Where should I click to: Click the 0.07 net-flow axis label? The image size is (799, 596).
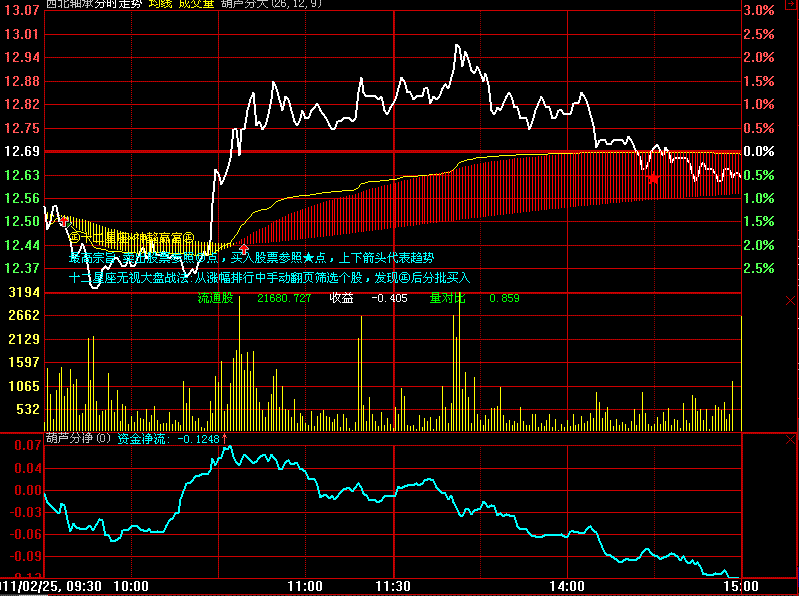coord(28,446)
